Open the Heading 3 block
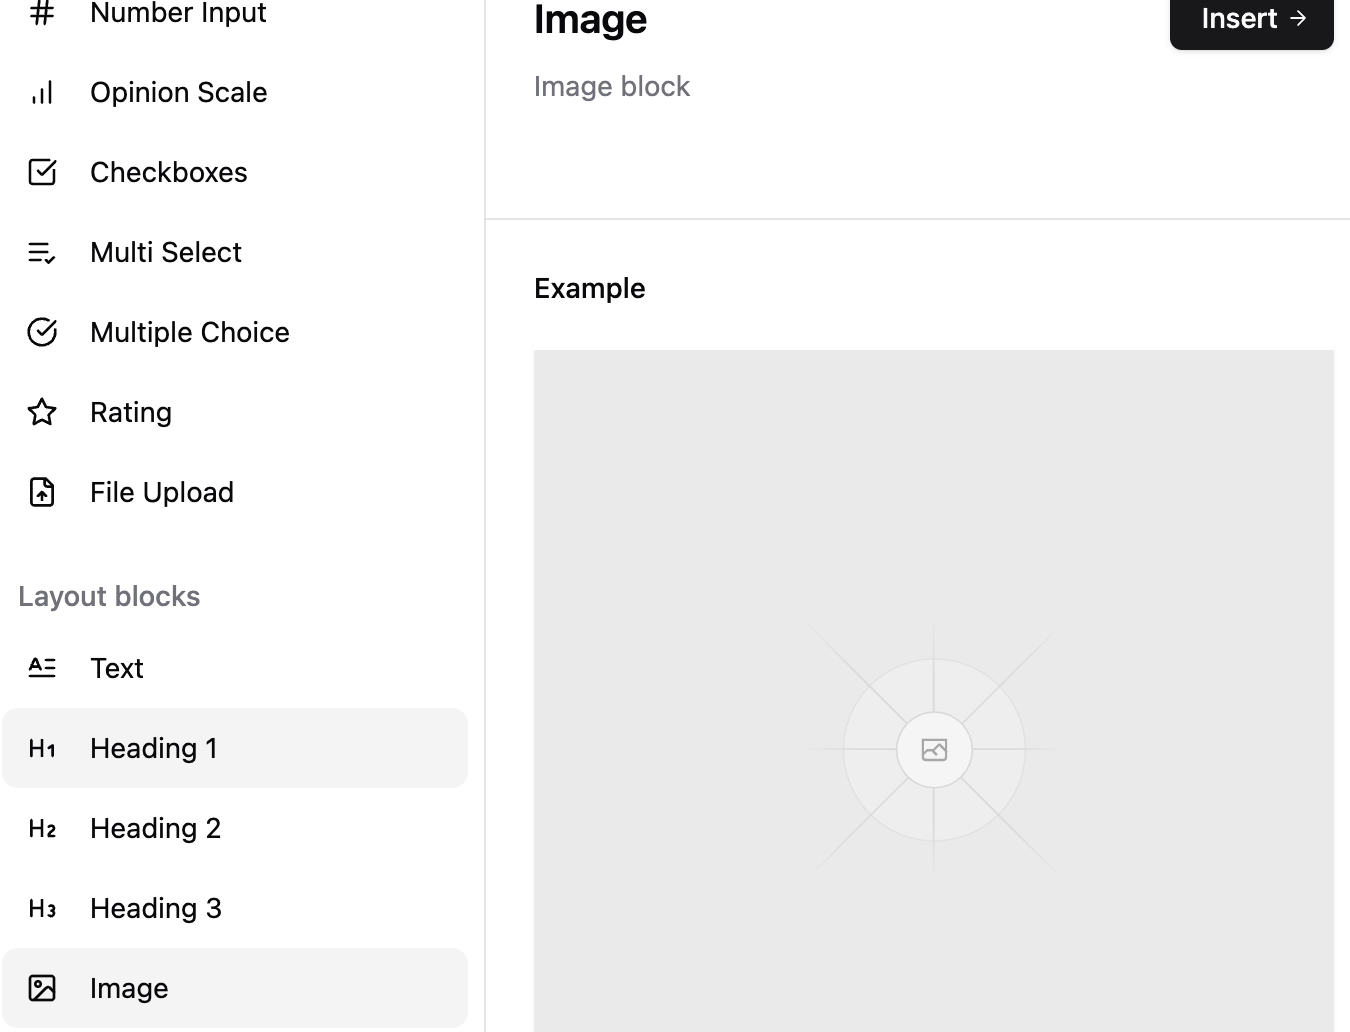The height and width of the screenshot is (1032, 1350). pos(235,908)
